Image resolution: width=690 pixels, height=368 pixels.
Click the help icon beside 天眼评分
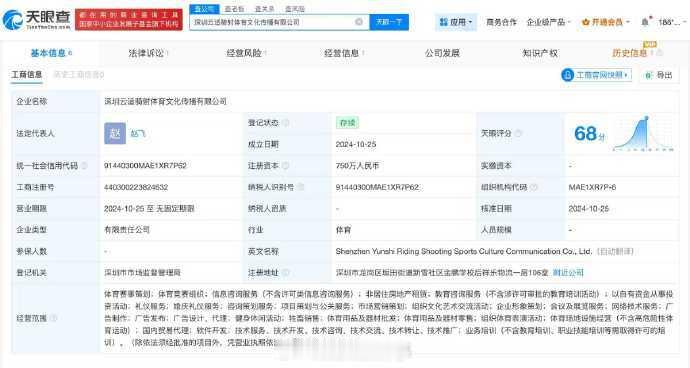pyautogui.click(x=518, y=133)
